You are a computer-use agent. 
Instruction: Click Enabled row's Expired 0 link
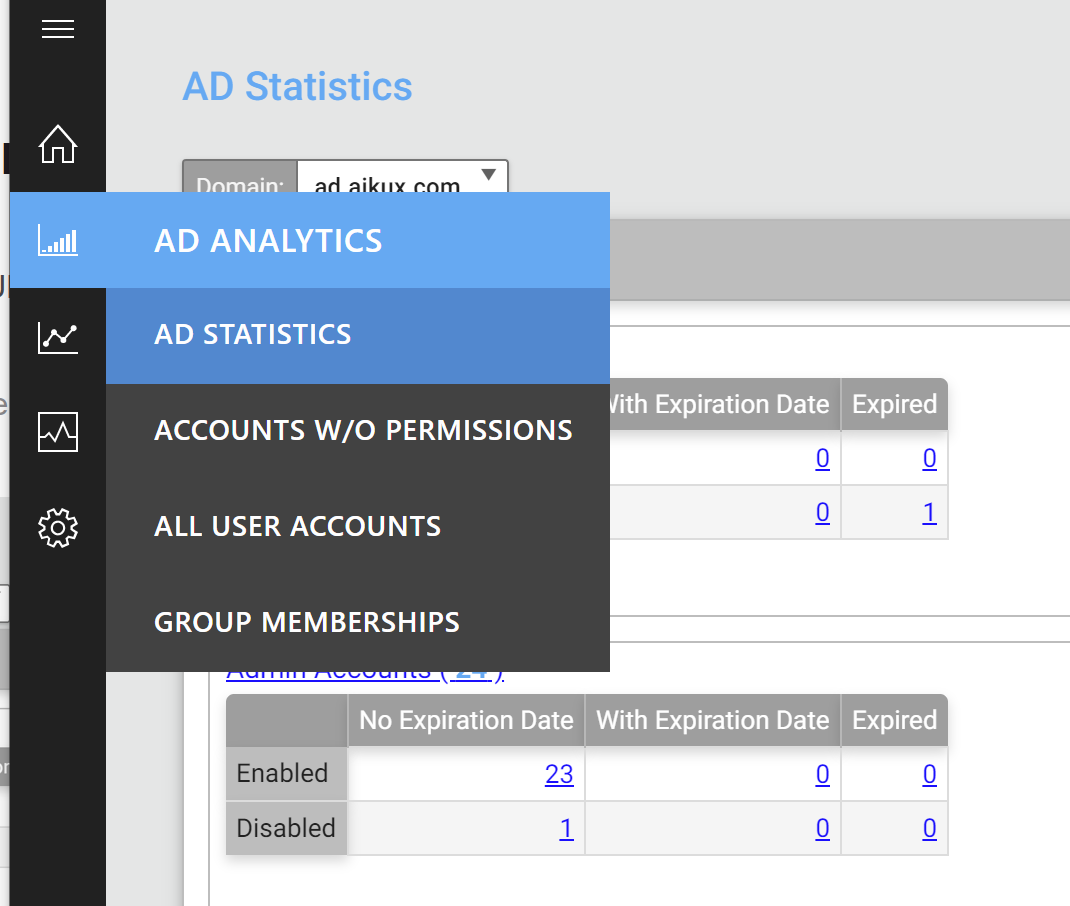tap(929, 774)
